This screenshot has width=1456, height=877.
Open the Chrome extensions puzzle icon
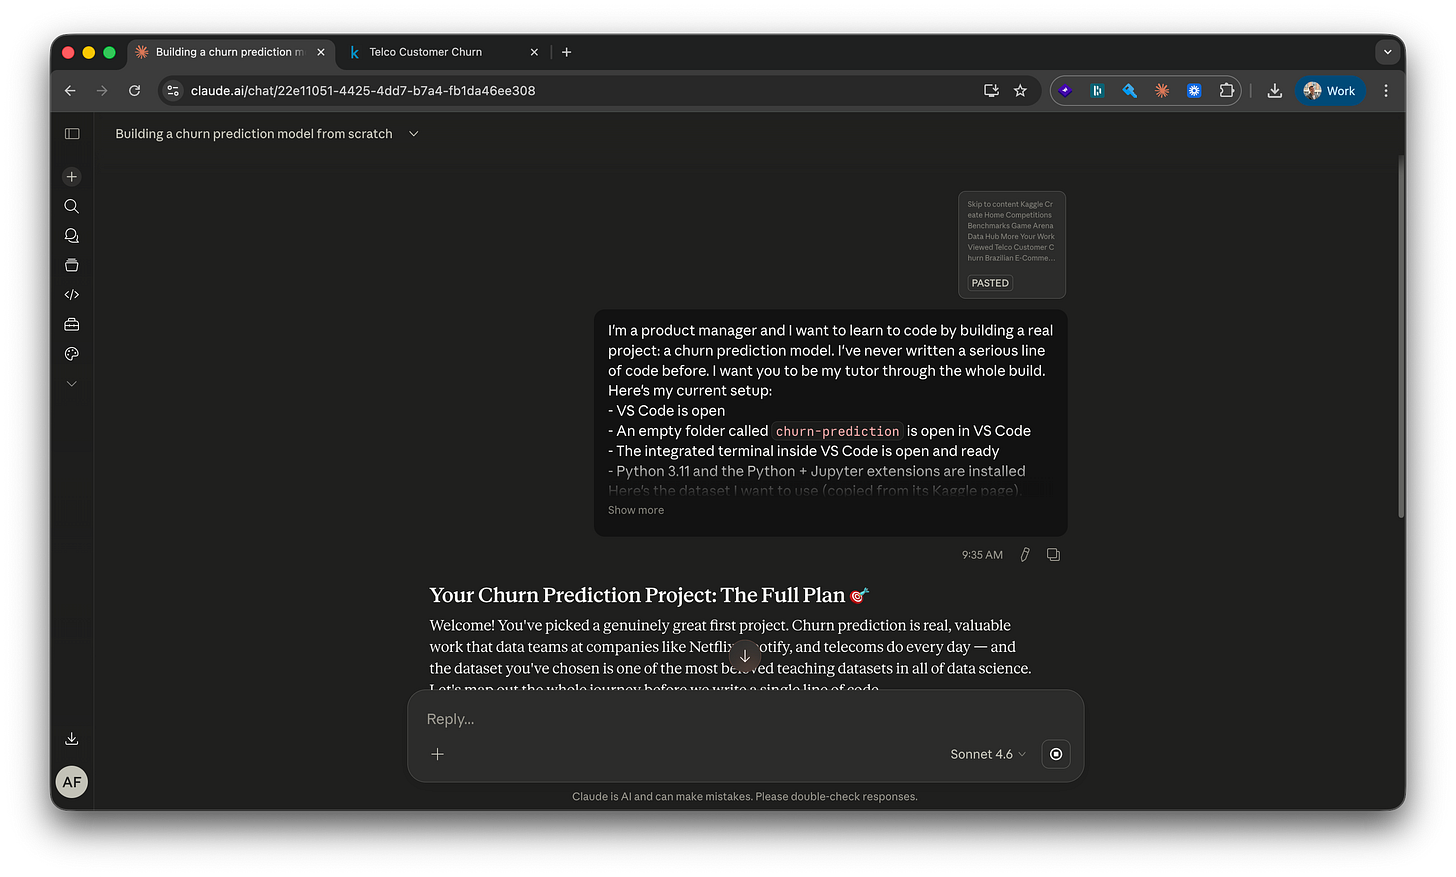point(1226,90)
